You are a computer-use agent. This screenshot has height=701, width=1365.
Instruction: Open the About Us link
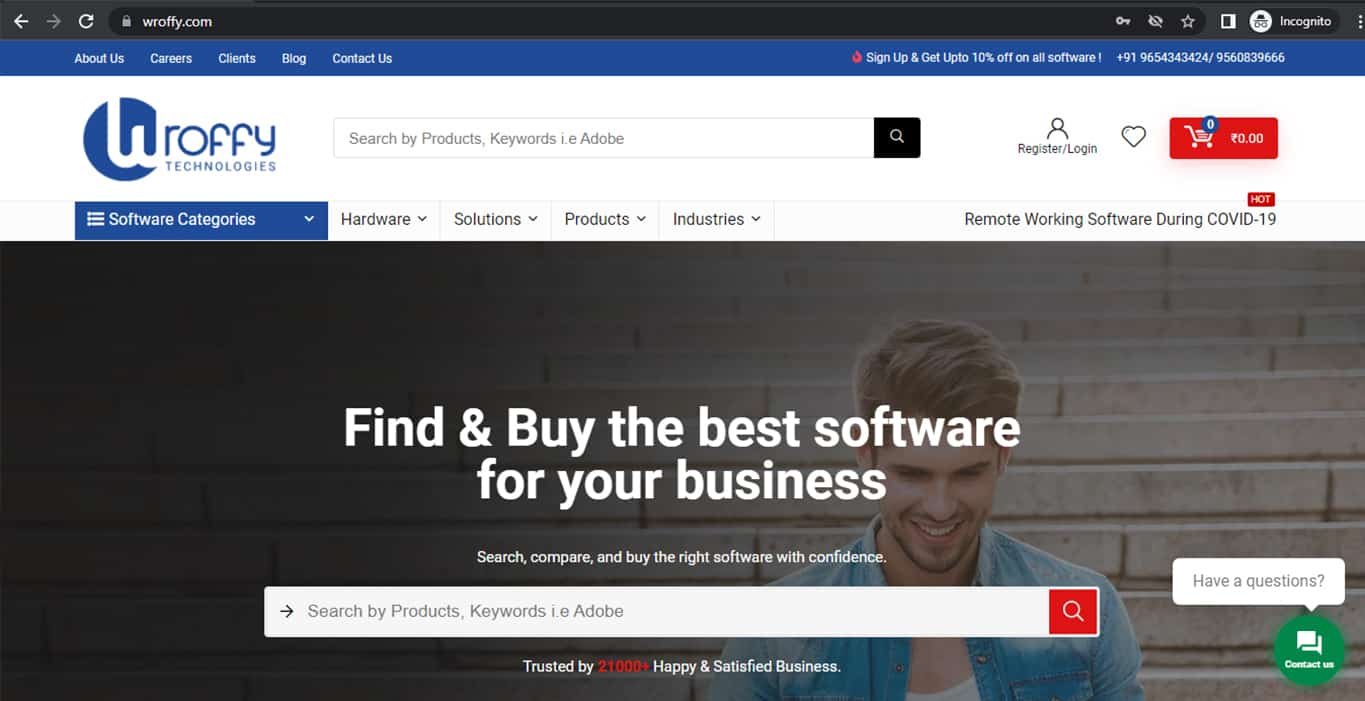pyautogui.click(x=99, y=58)
